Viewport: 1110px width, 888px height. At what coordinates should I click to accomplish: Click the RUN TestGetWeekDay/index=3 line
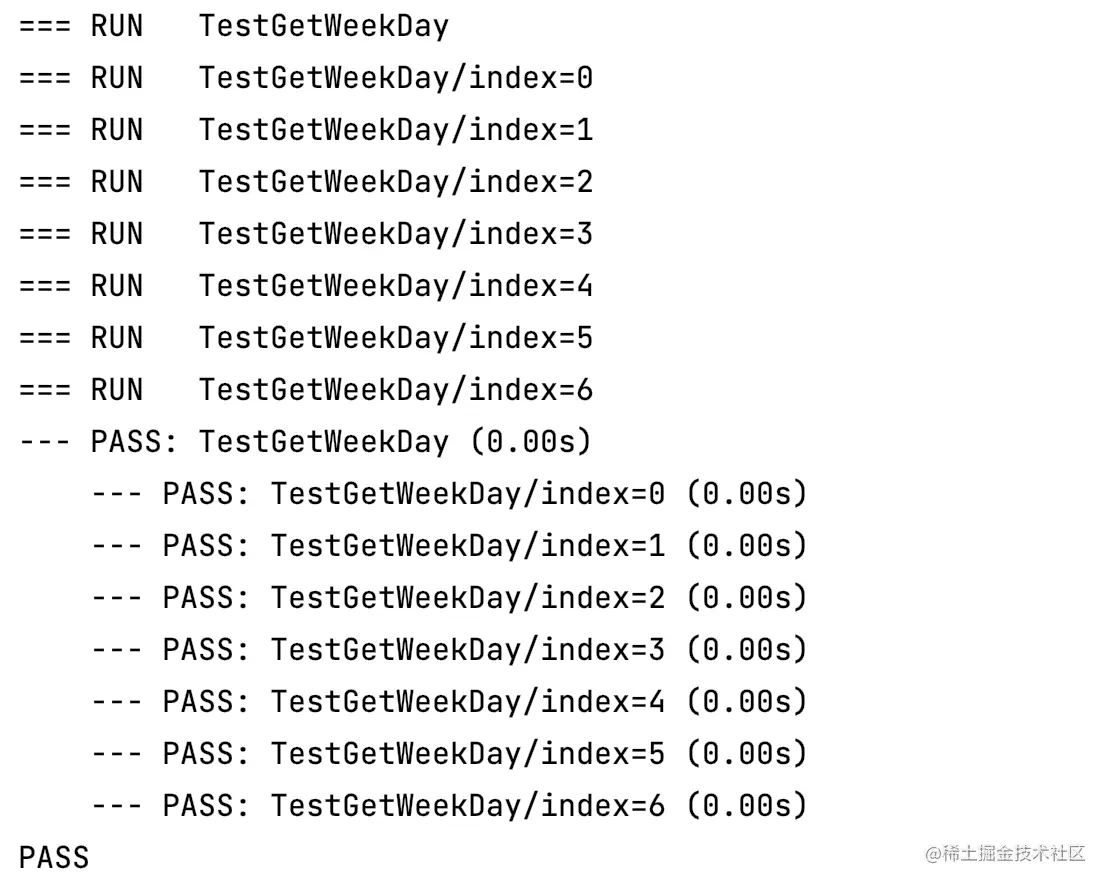(x=395, y=234)
